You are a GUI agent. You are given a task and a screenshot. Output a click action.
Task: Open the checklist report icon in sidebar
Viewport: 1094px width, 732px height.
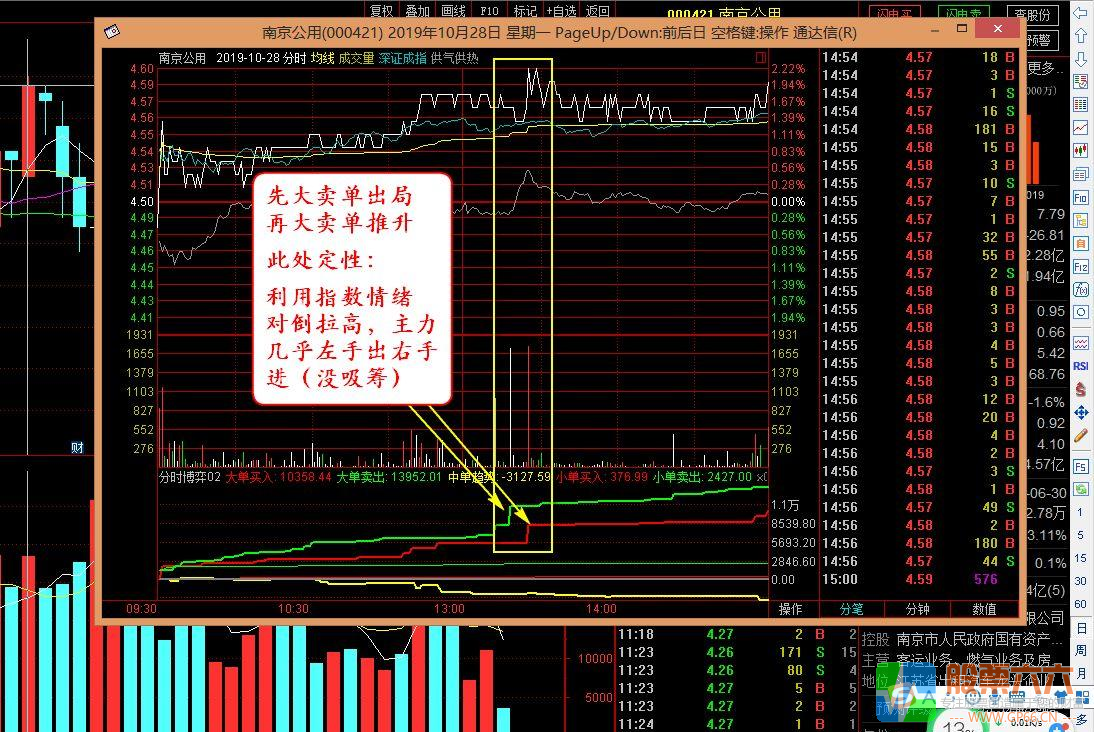coord(1081,82)
